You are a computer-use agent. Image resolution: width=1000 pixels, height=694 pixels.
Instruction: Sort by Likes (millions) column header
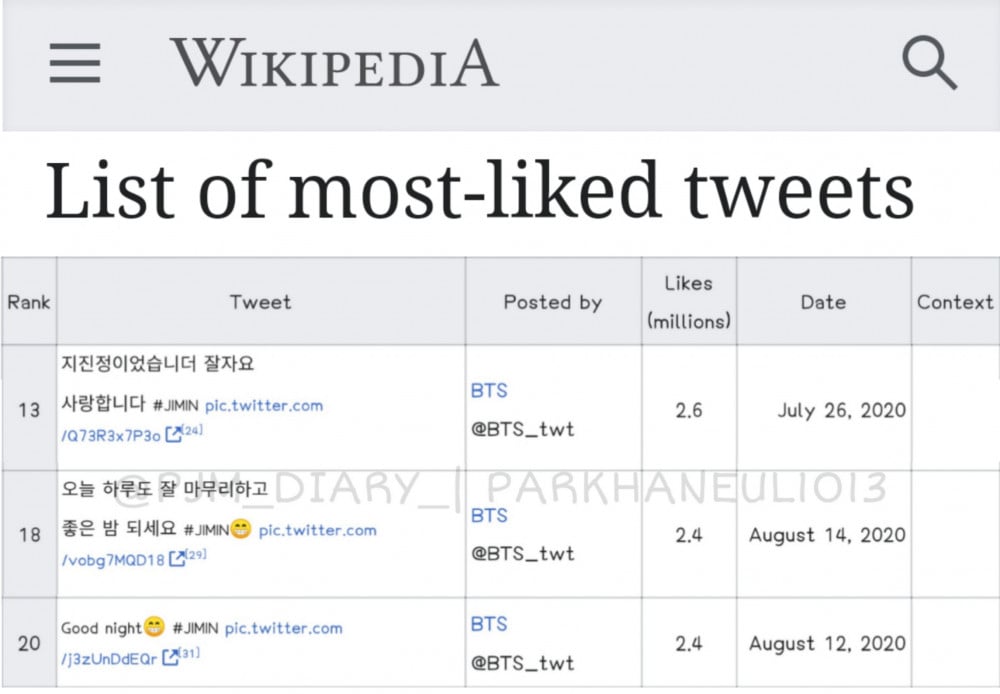tap(689, 302)
